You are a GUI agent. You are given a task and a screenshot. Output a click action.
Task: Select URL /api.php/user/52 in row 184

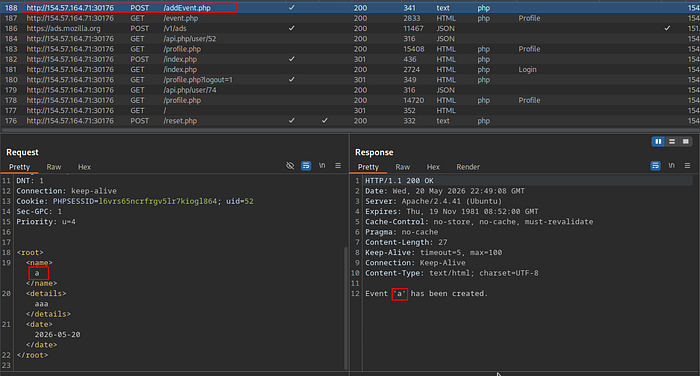(190, 39)
